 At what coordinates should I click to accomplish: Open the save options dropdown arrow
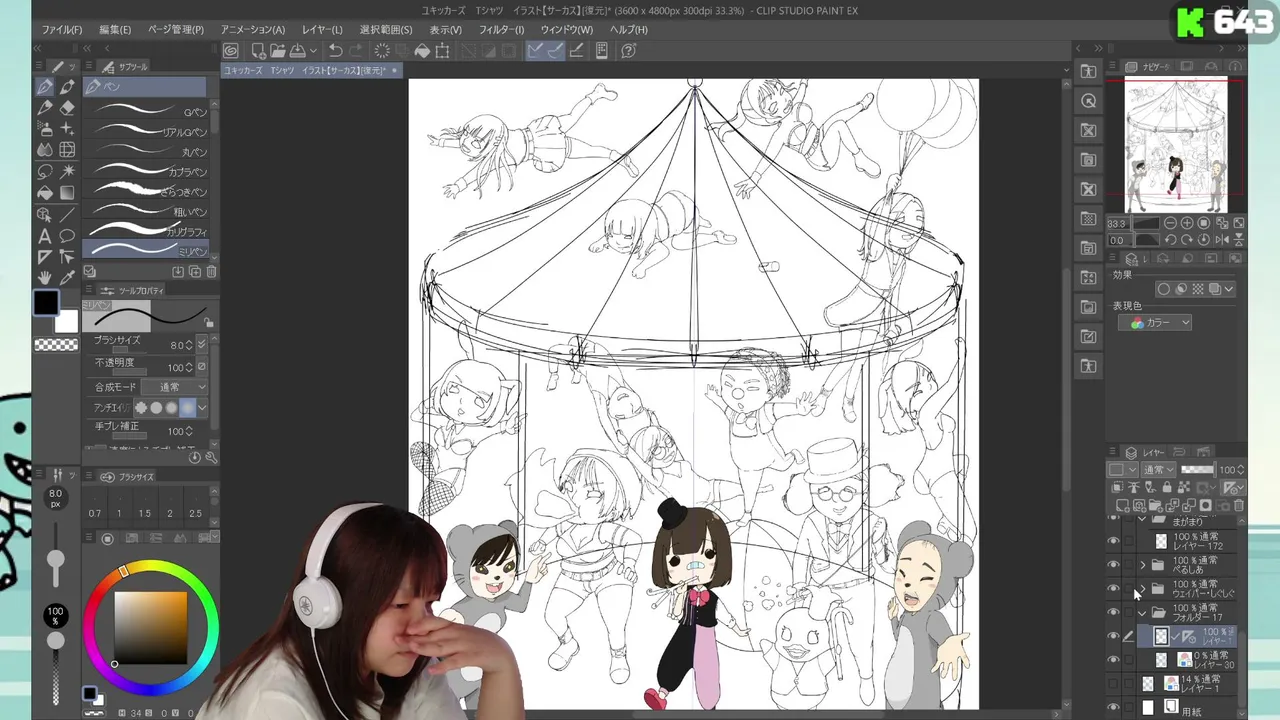(313, 50)
